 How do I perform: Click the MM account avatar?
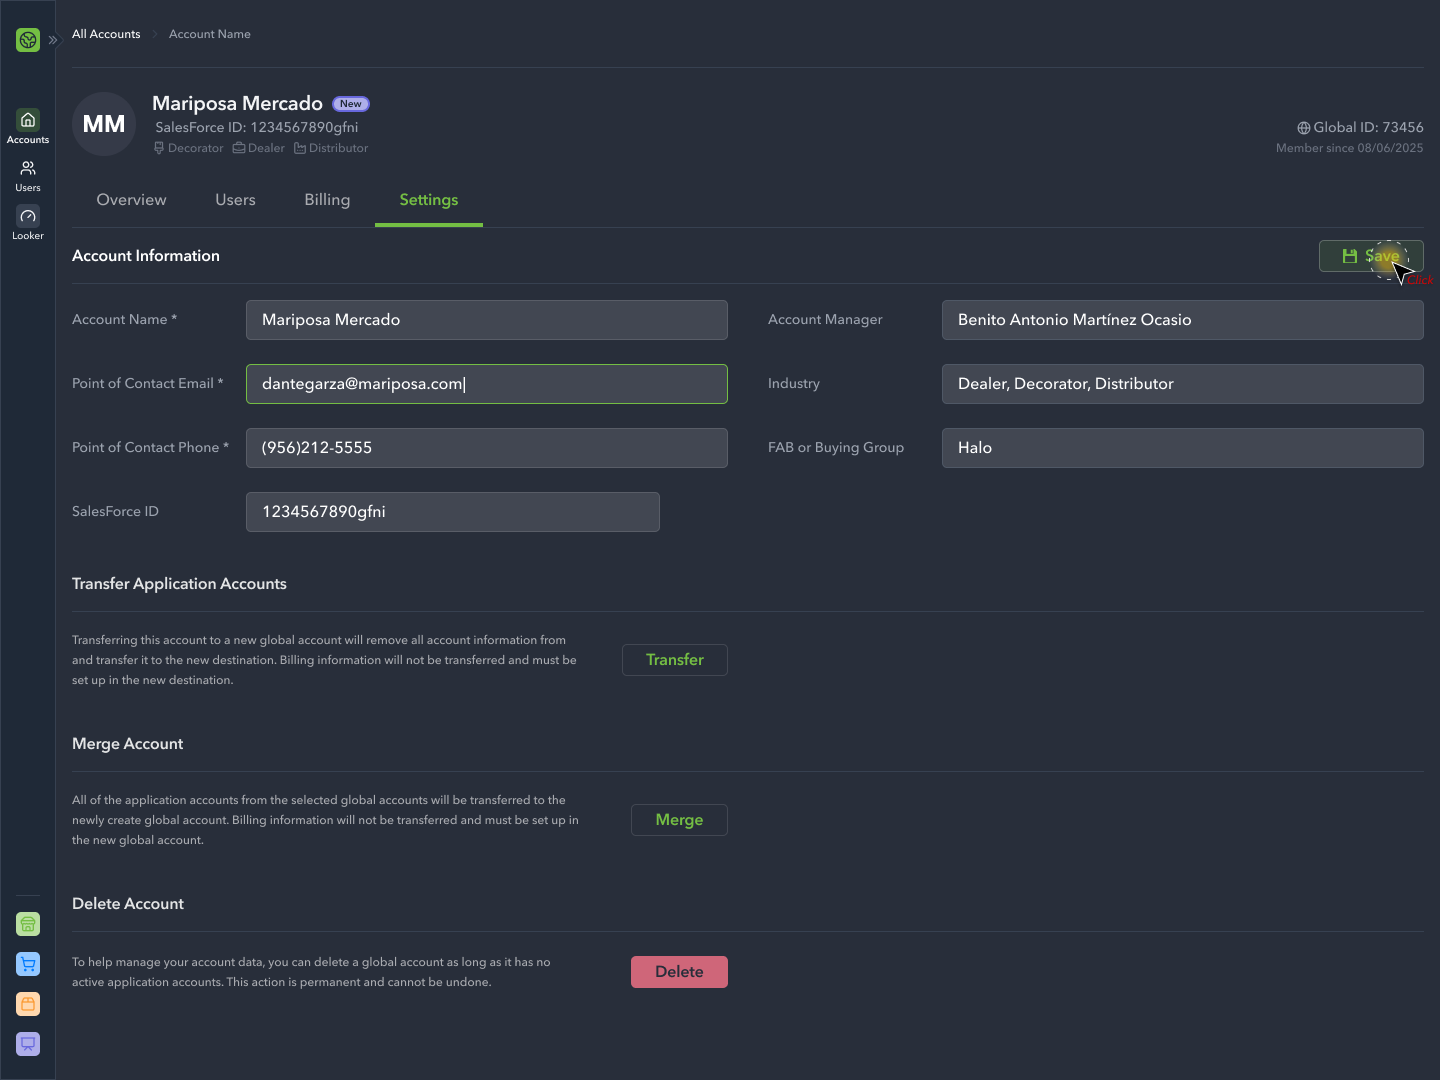point(103,123)
